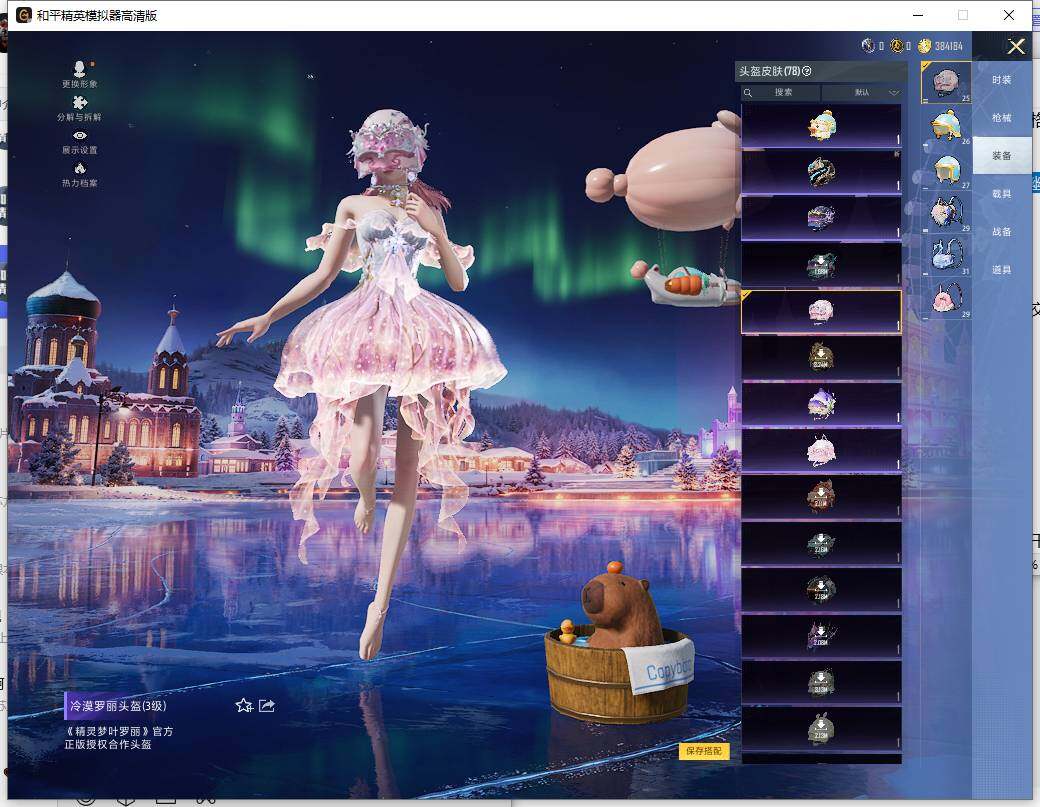
Task: Click the gold coin balance 384184
Action: [x=948, y=46]
